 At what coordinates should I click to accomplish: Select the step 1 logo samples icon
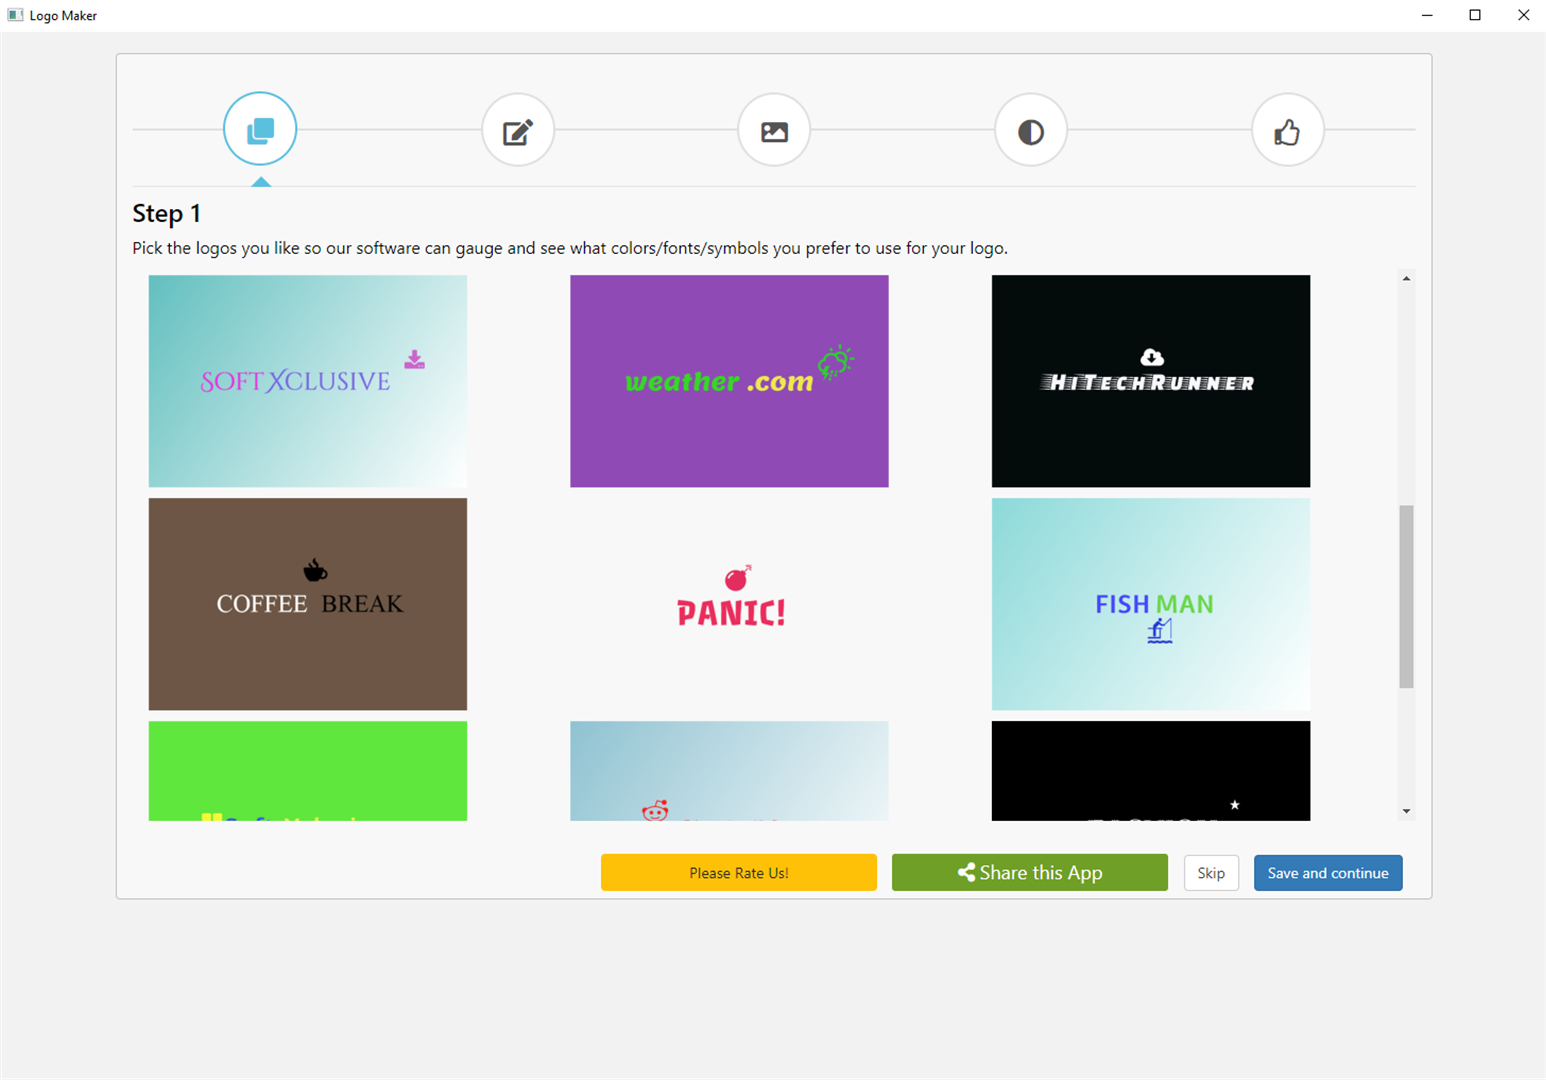(260, 129)
